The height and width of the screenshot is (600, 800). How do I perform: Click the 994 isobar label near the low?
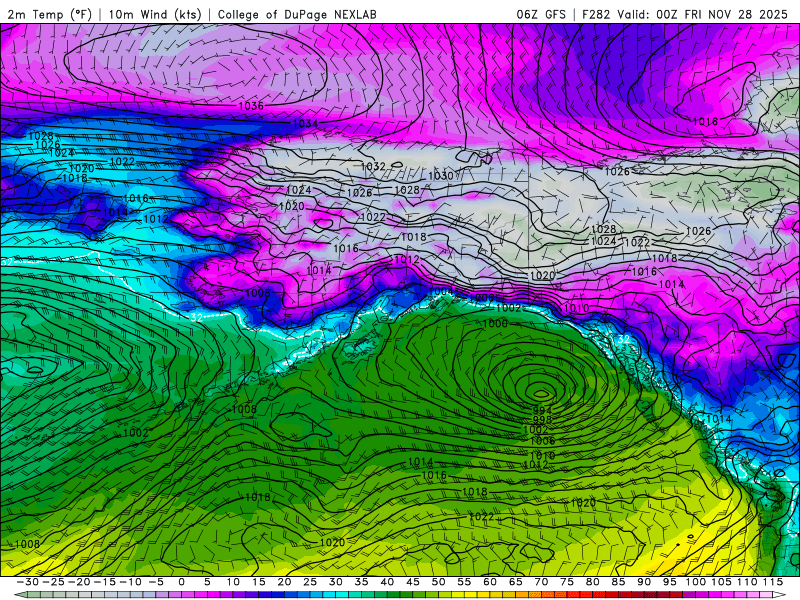pyautogui.click(x=542, y=410)
